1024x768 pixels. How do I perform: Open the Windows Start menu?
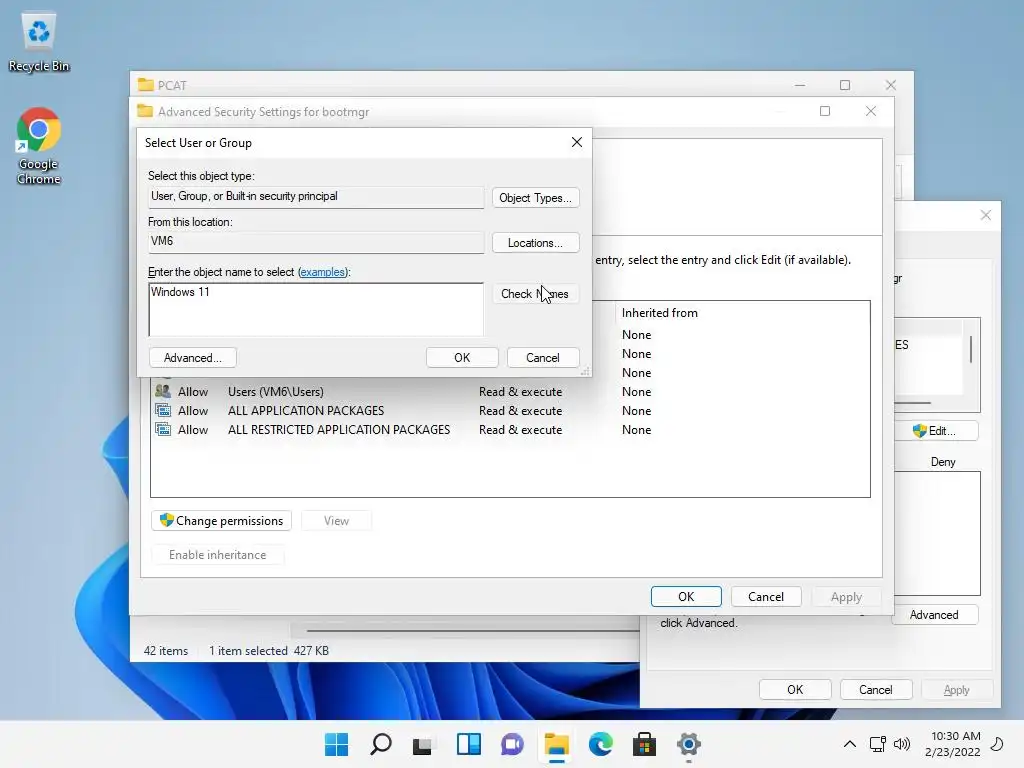336,744
